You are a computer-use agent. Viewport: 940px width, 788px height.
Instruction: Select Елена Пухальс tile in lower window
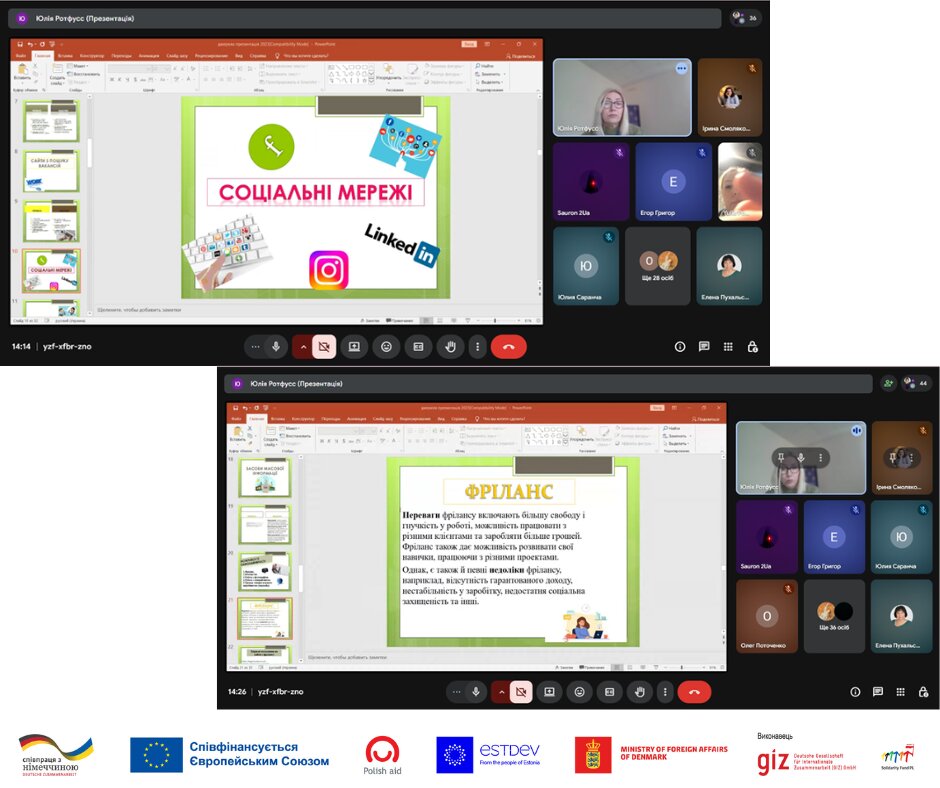(x=901, y=616)
